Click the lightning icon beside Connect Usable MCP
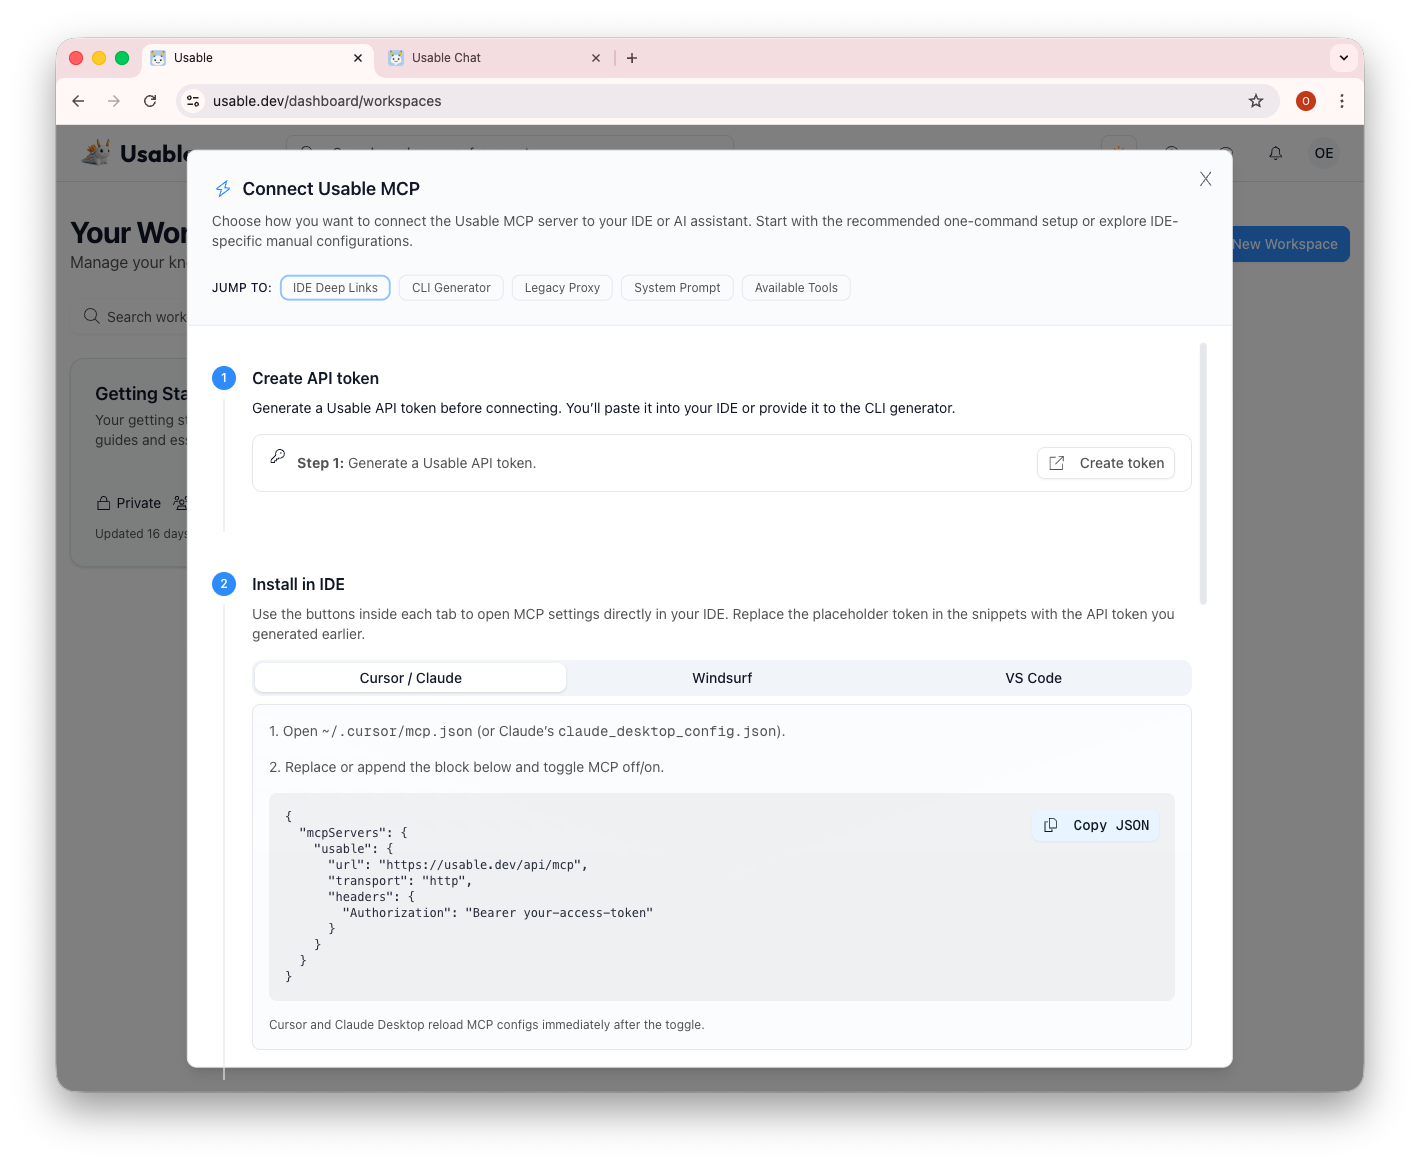Screen dimensions: 1420x1166 click(x=223, y=188)
